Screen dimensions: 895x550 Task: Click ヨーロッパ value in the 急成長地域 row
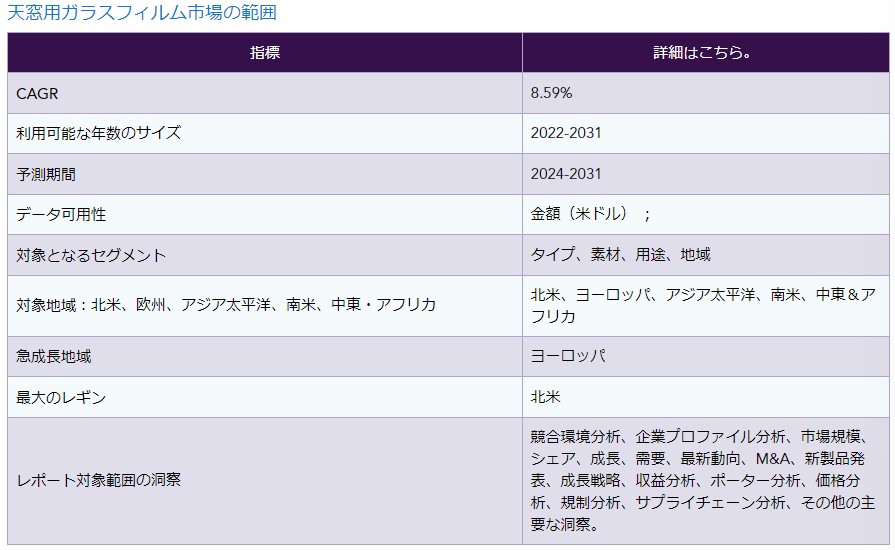click(568, 356)
